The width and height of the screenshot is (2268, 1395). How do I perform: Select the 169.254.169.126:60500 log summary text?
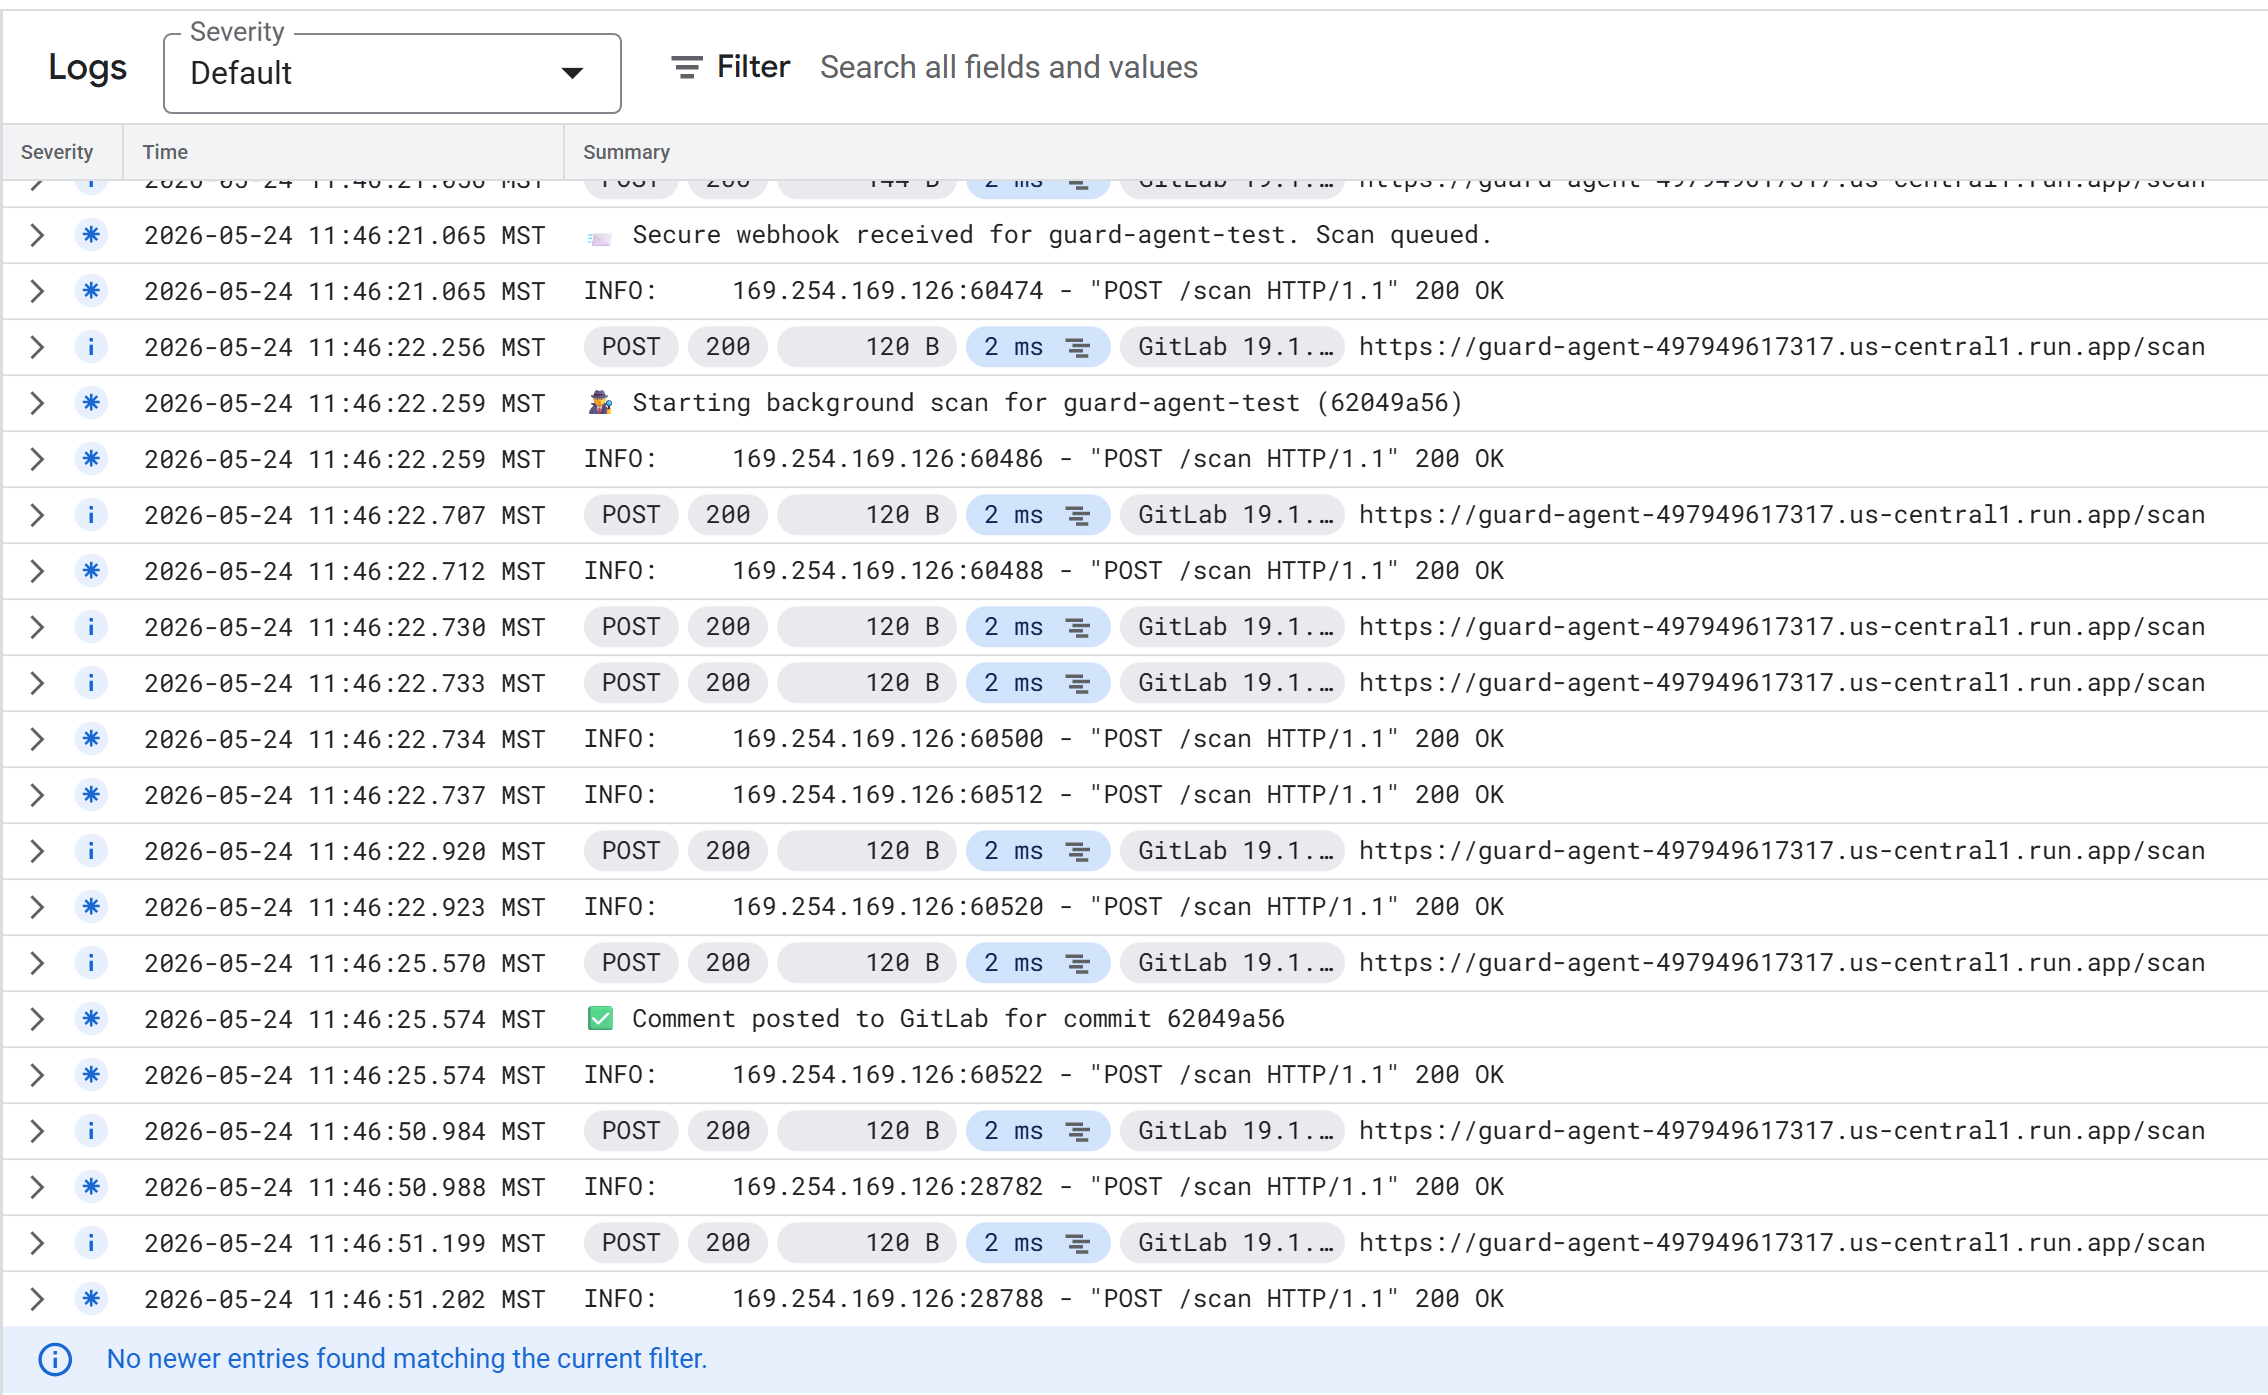(1044, 739)
